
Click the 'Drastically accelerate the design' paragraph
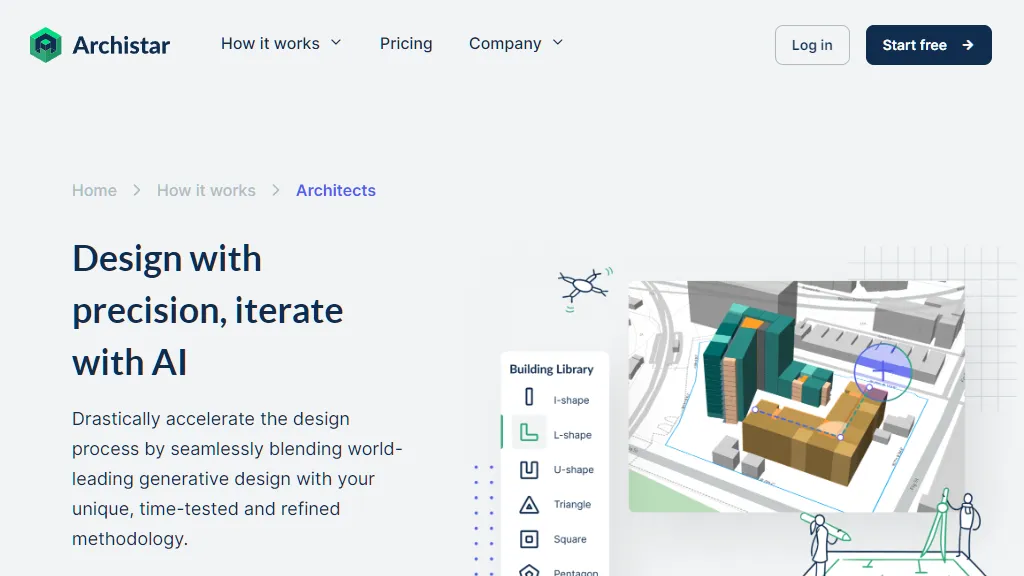[237, 479]
